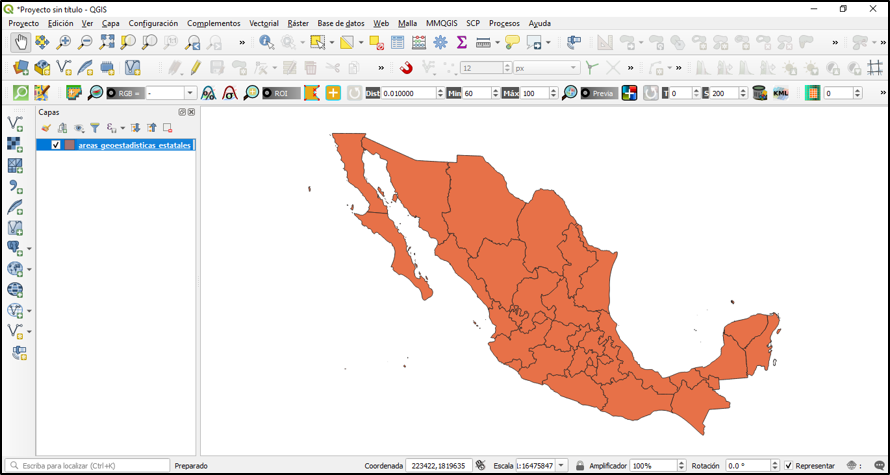Click the Collapse All layers icon in Capas
Viewport: 890px width, 475px height.
click(x=152, y=128)
